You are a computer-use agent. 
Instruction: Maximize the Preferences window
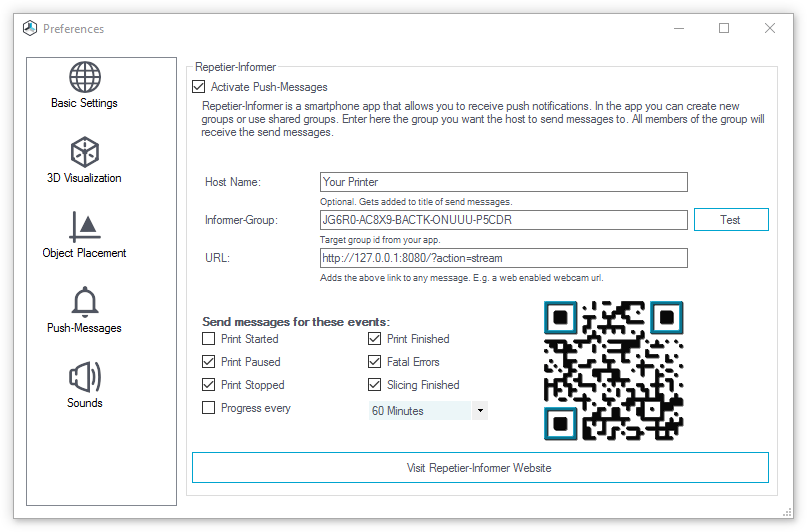[724, 28]
